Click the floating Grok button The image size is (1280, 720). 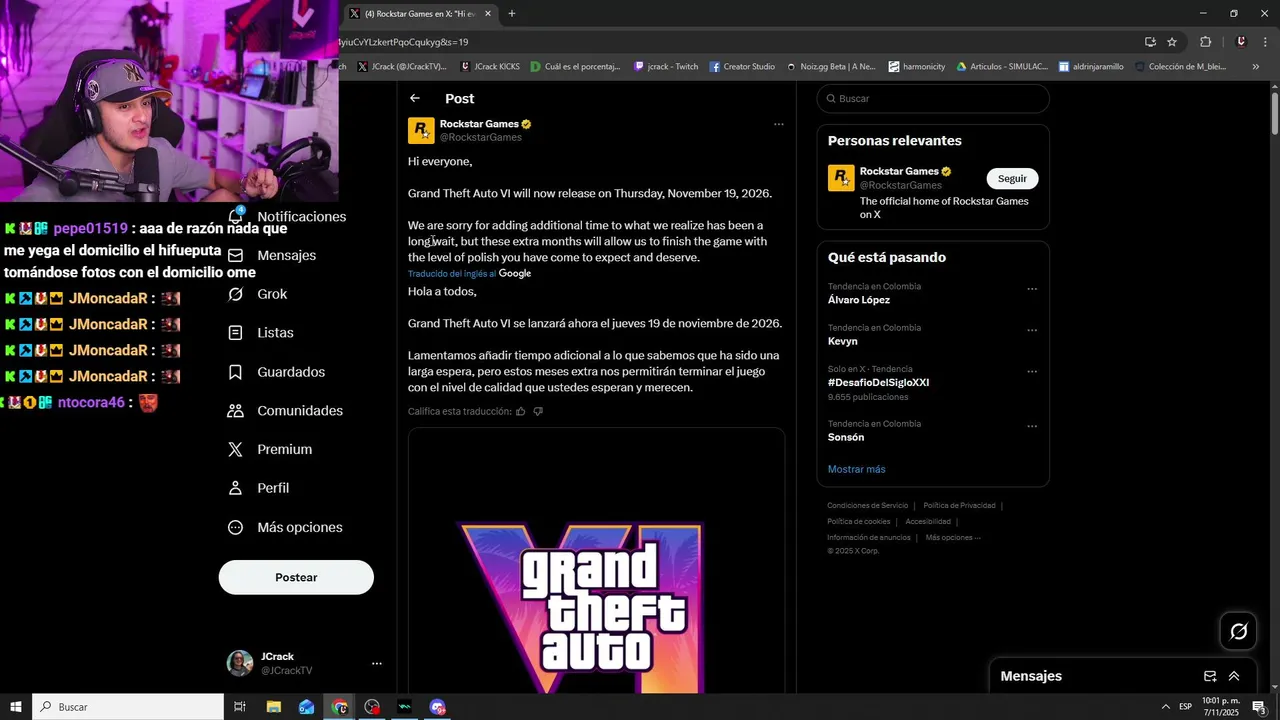[x=1238, y=631]
